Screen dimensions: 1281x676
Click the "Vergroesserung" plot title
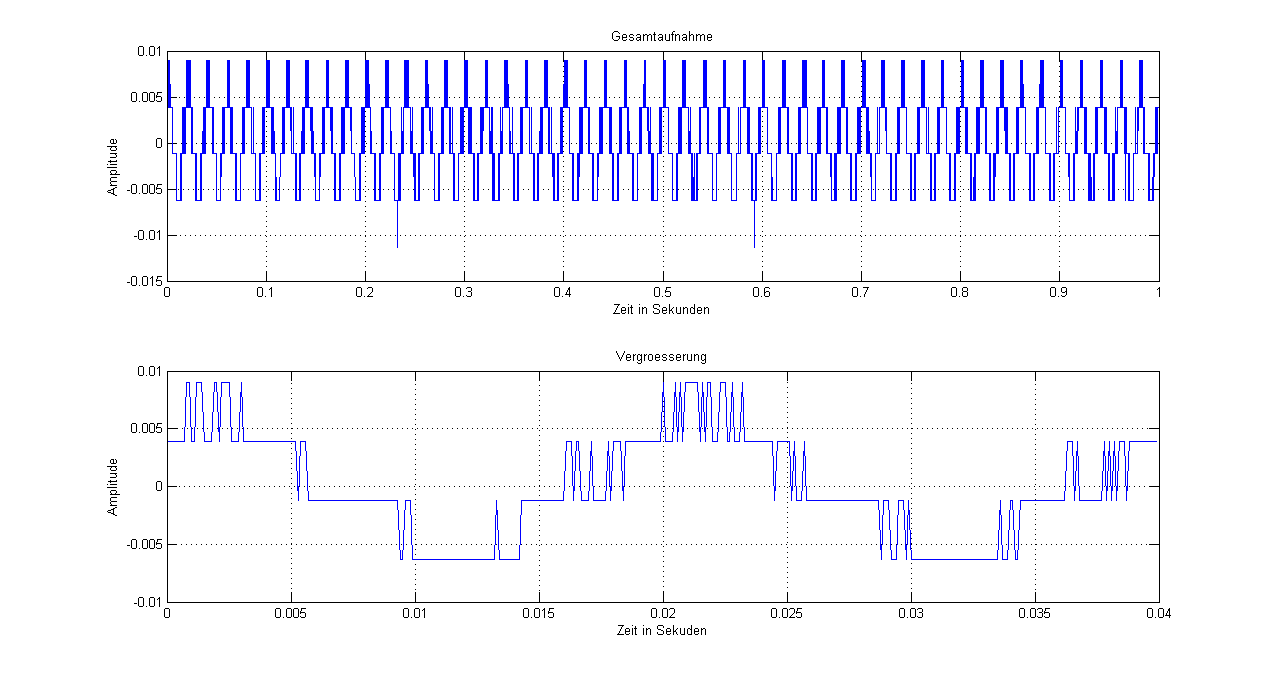(661, 357)
